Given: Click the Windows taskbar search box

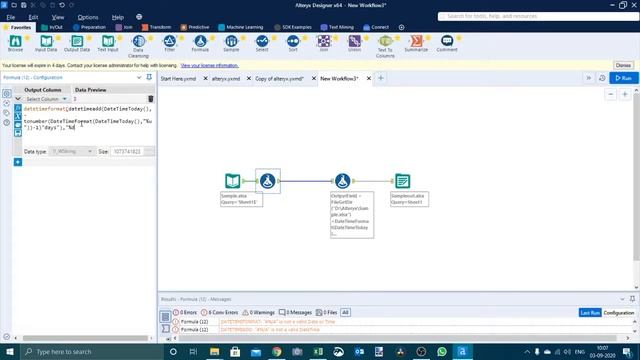Looking at the screenshot, I should (x=92, y=351).
